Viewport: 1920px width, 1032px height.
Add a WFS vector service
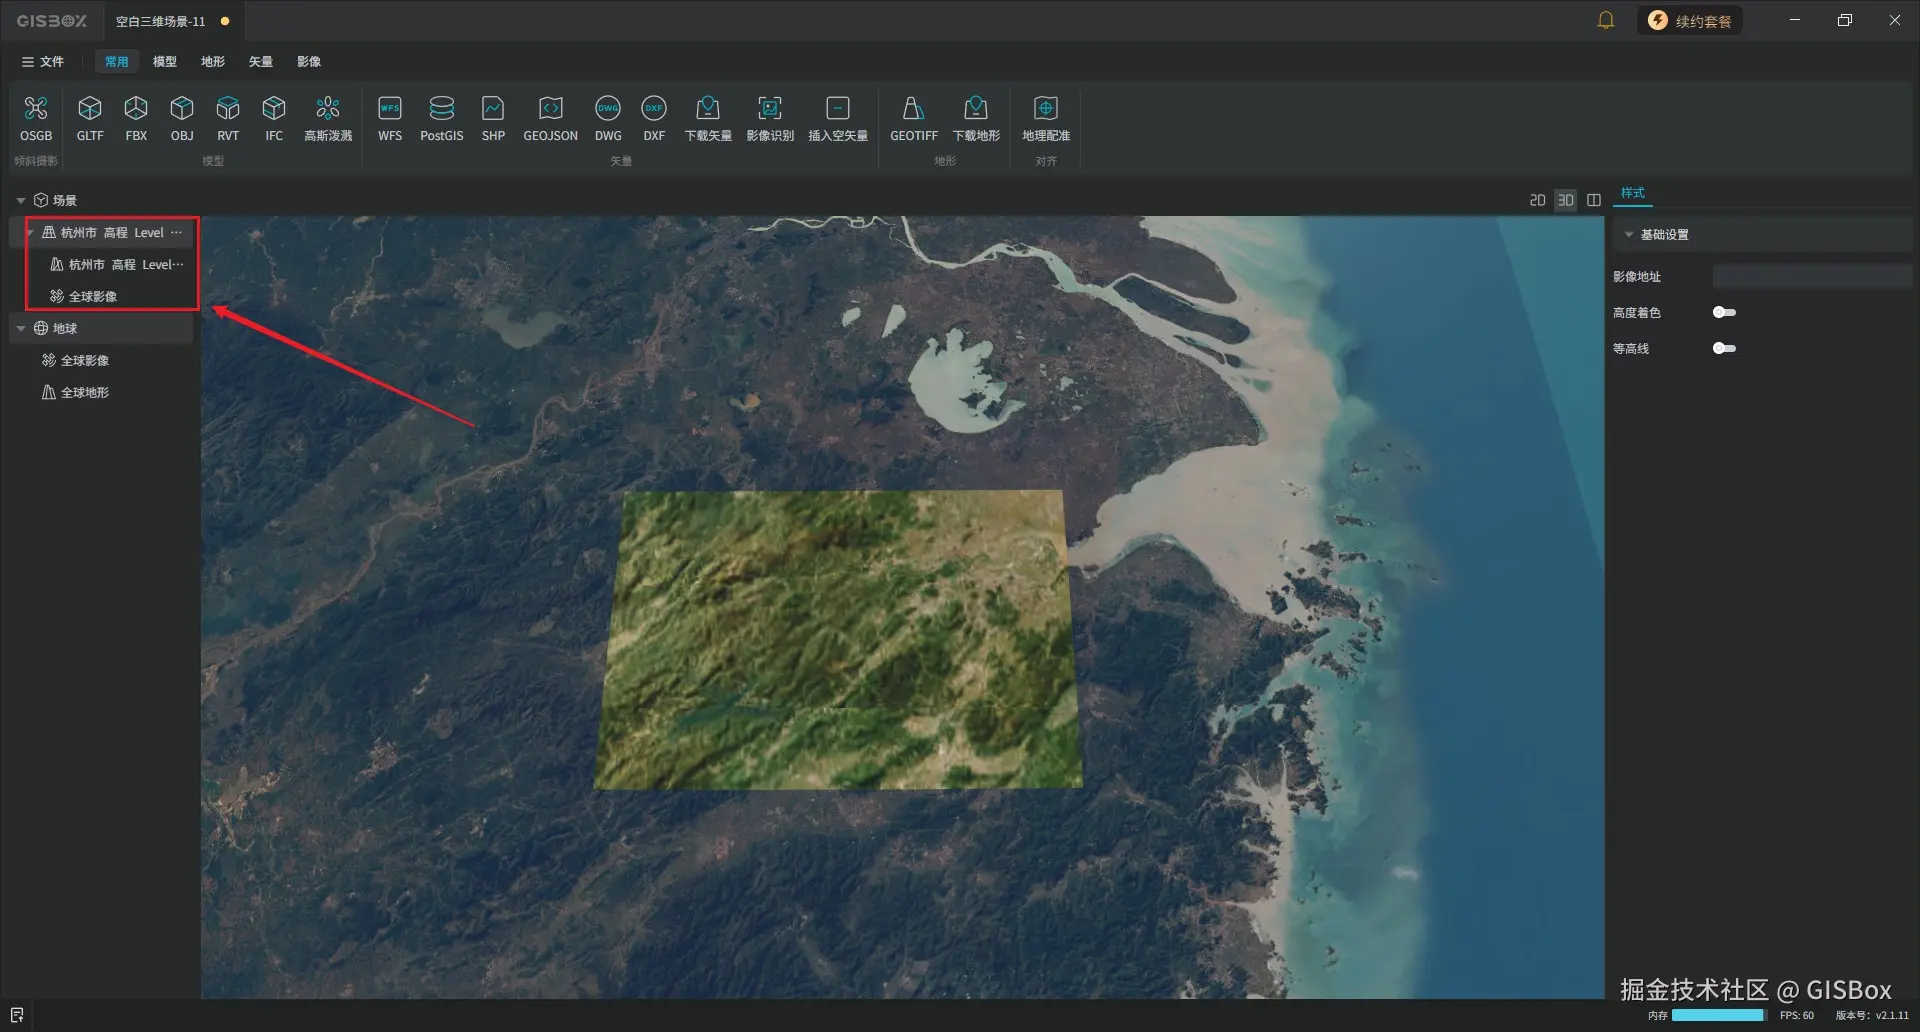click(390, 118)
